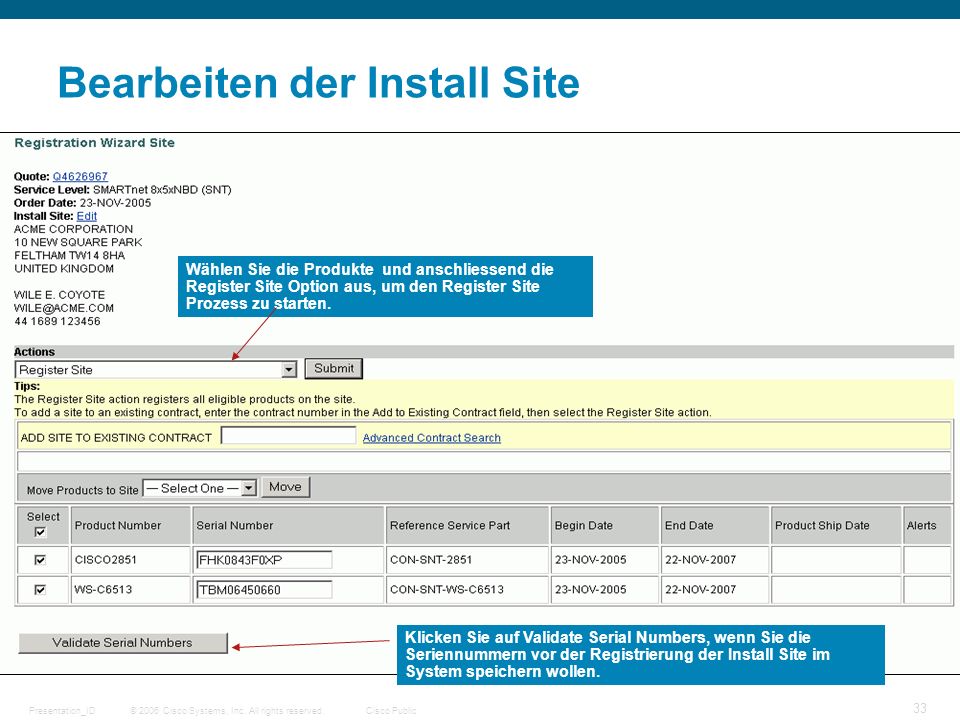This screenshot has height=720, width=960.
Task: Expand the Select One site dropdown
Action: [x=199, y=488]
